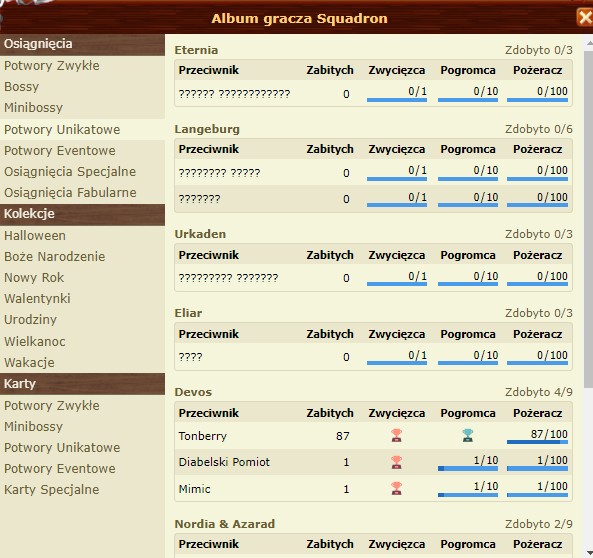593x558 pixels.
Task: Open Osiągnięcia Specjalne
Action: coord(70,172)
